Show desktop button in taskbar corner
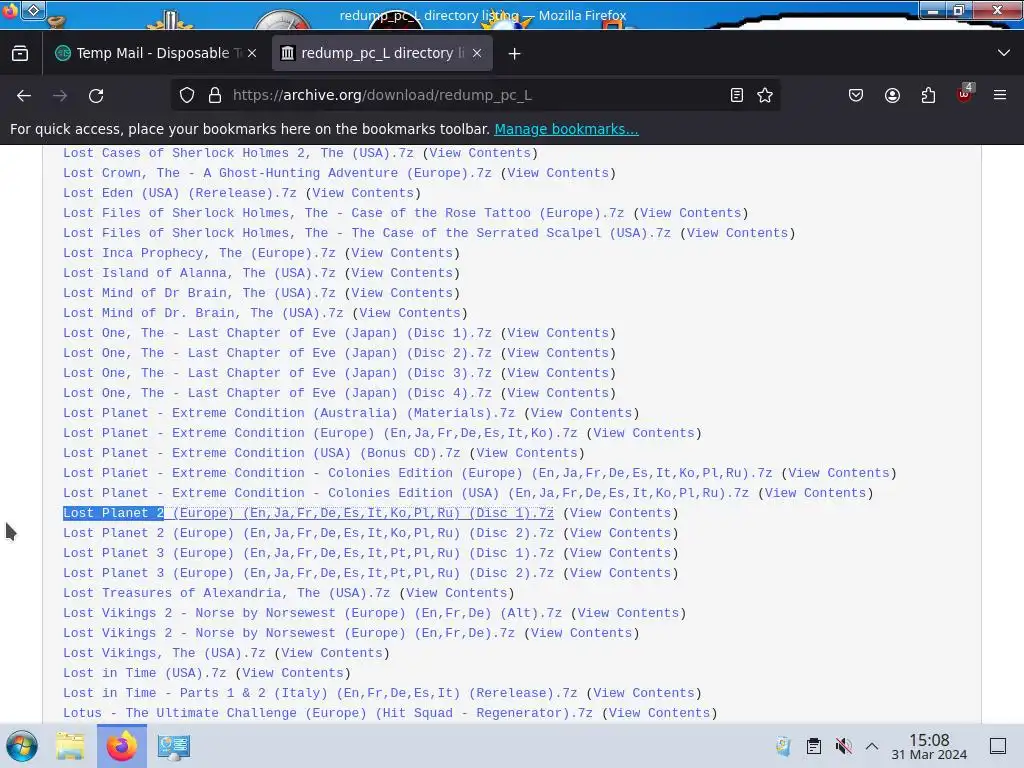 998,746
